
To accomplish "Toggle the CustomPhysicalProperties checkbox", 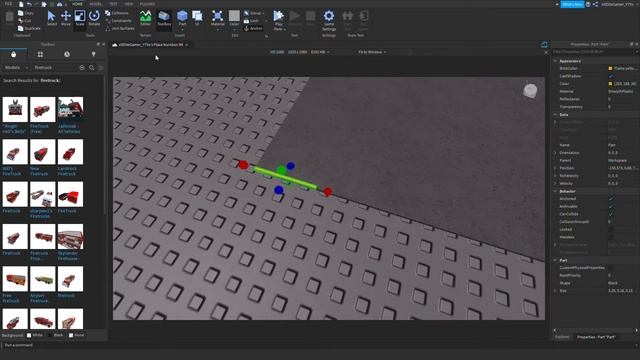I will point(611,268).
